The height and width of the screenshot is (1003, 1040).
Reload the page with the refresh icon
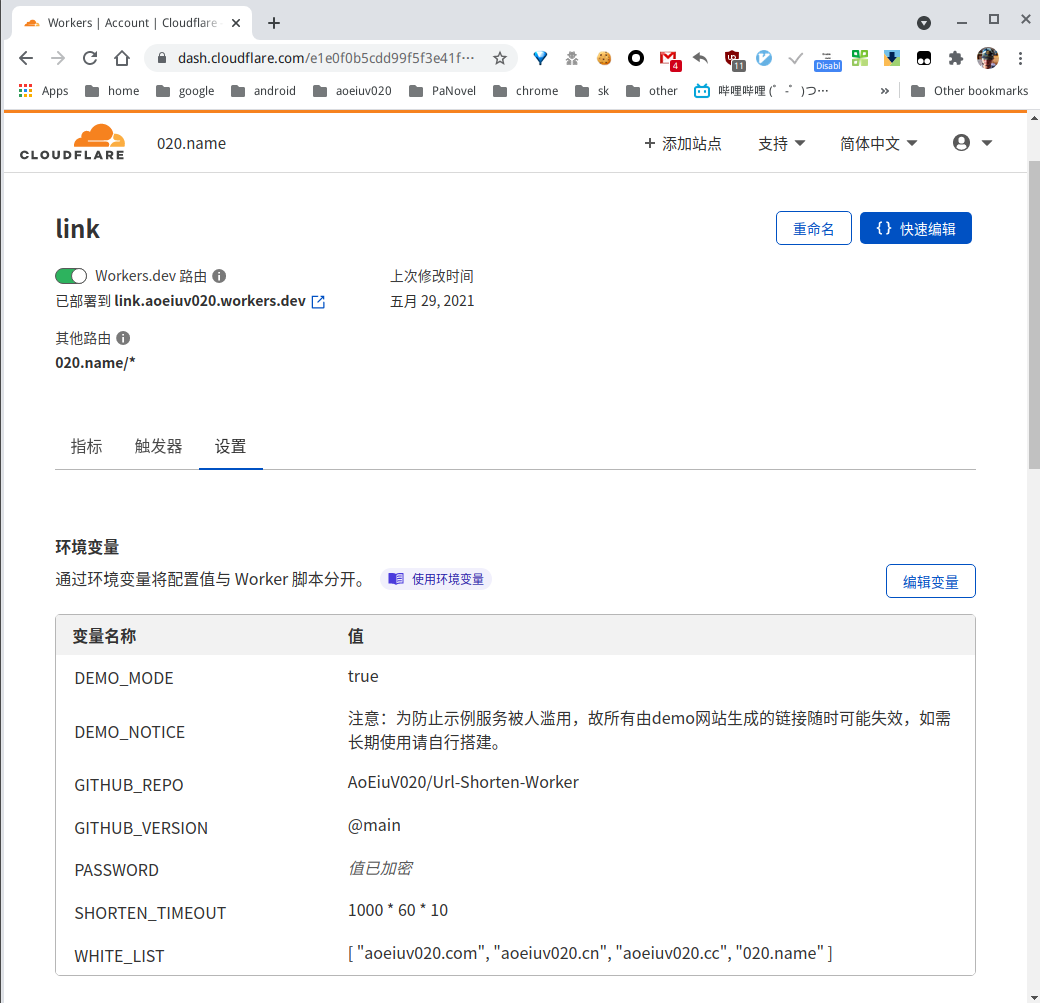90,58
